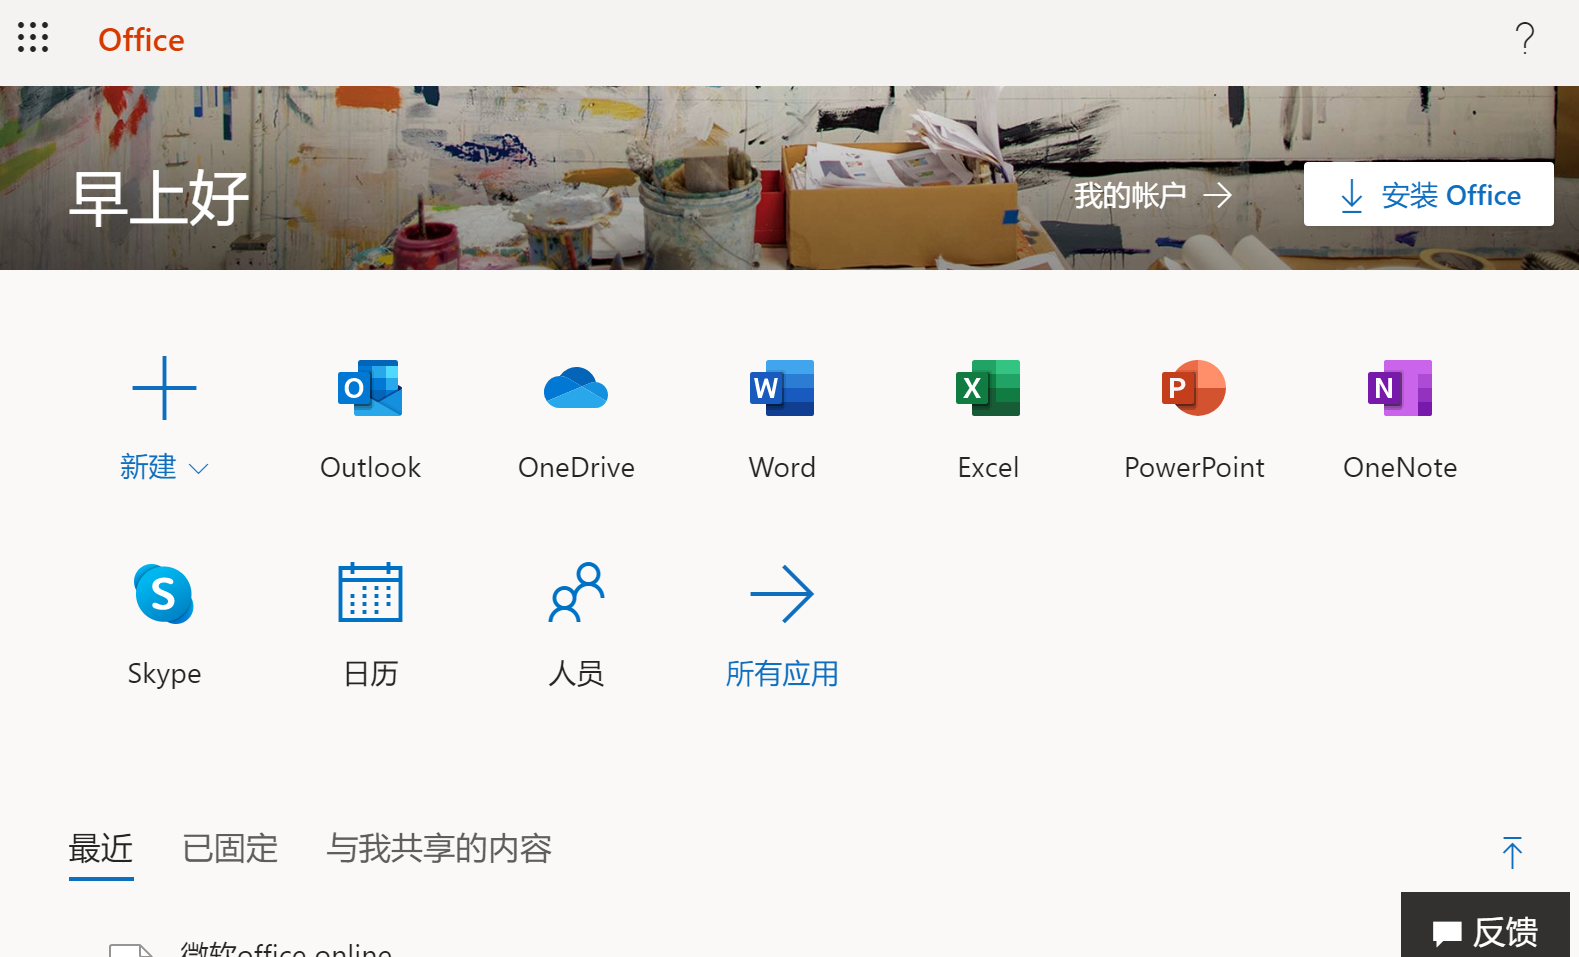The width and height of the screenshot is (1579, 957).
Task: Click the Install Office button (安装 Office)
Action: tap(1428, 194)
